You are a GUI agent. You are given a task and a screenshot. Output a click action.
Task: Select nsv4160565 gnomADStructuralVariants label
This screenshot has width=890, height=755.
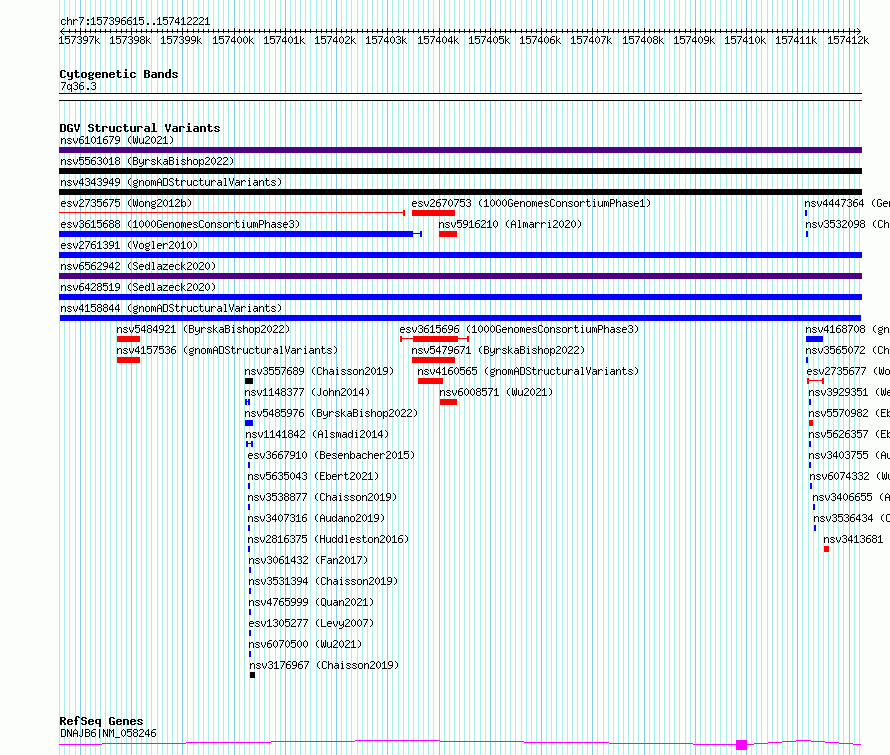528,371
